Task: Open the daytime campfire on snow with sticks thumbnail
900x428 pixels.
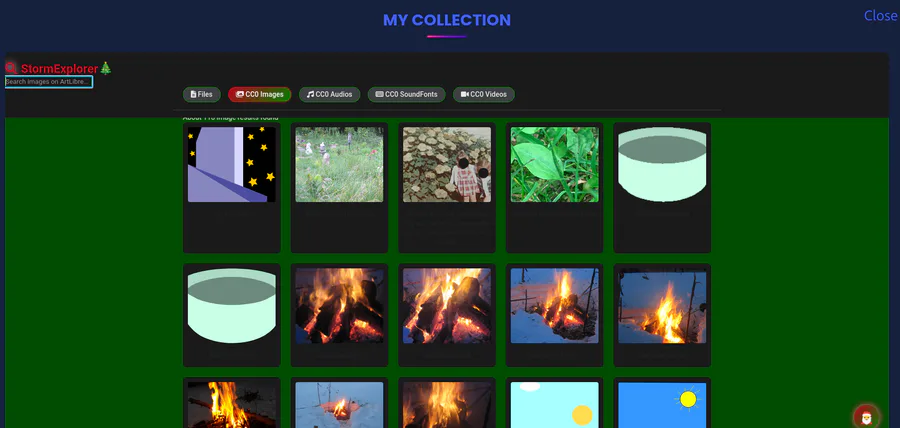Action: tap(554, 306)
